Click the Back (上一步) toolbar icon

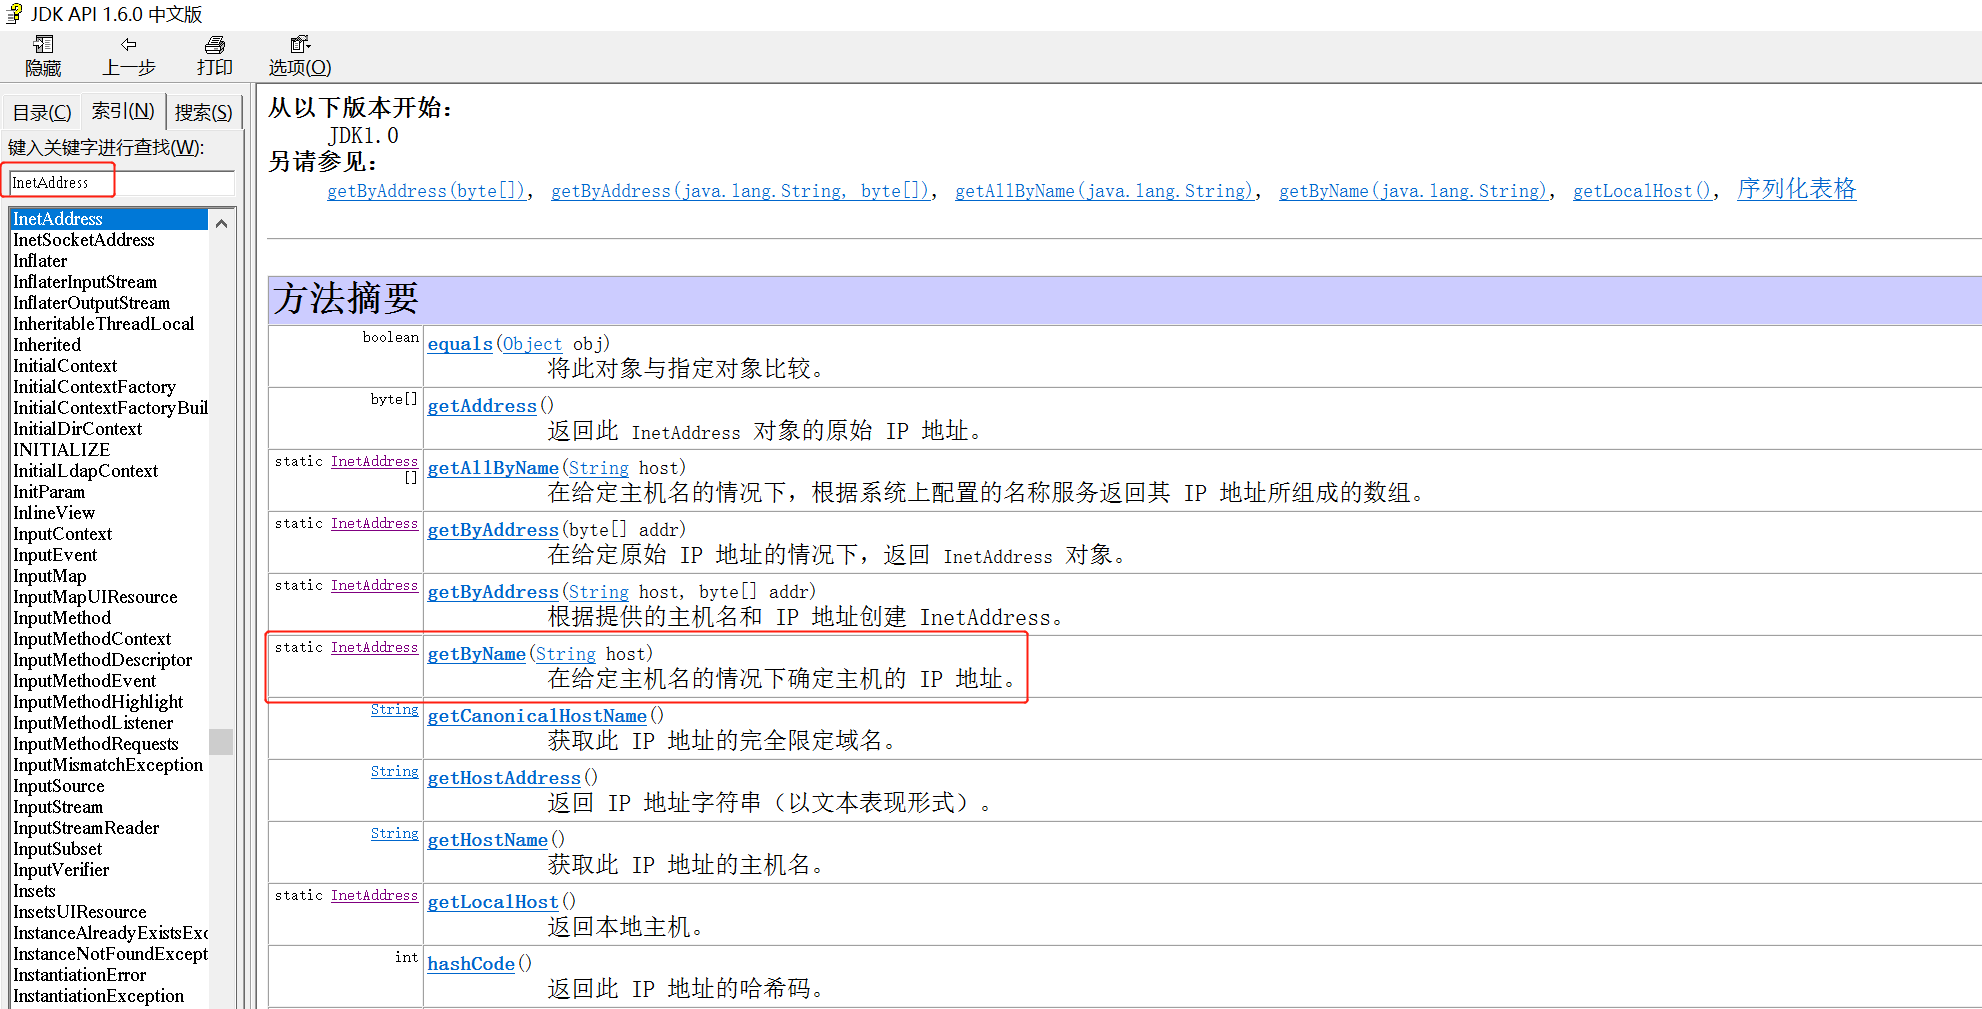tap(129, 56)
